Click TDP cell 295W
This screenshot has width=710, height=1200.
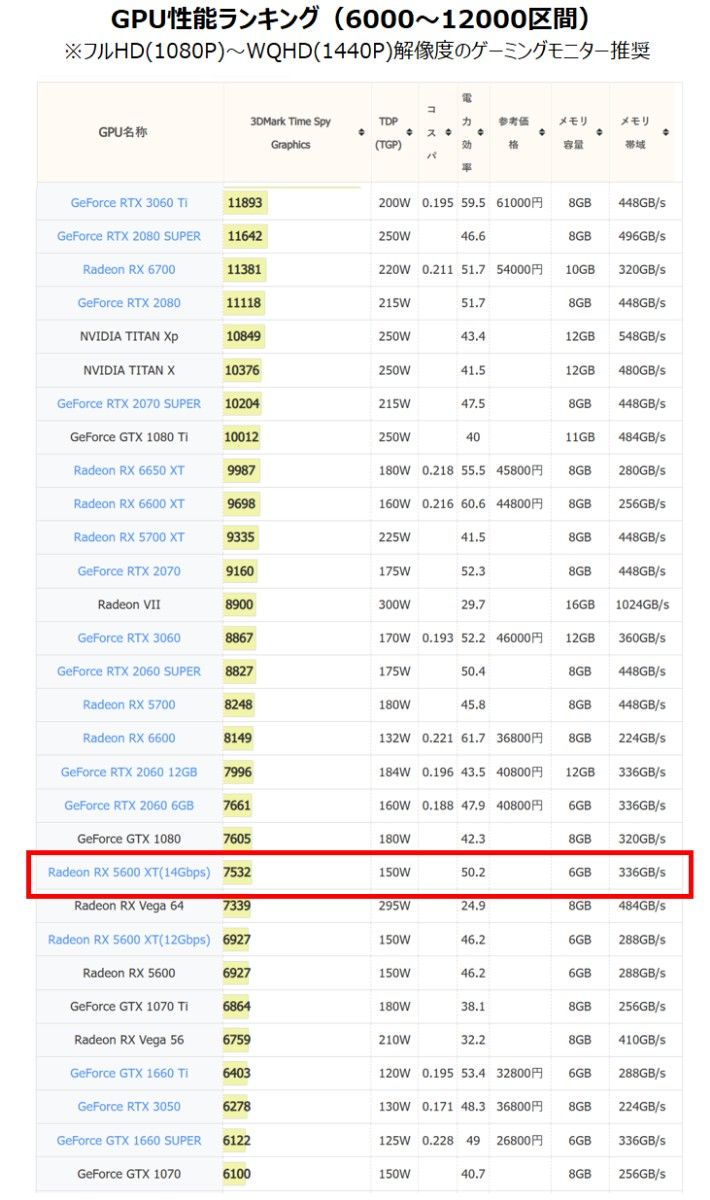(x=394, y=906)
